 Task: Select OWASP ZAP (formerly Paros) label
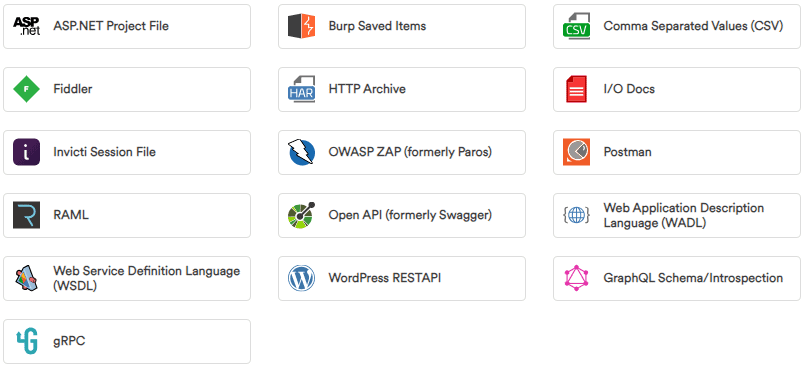tap(410, 152)
